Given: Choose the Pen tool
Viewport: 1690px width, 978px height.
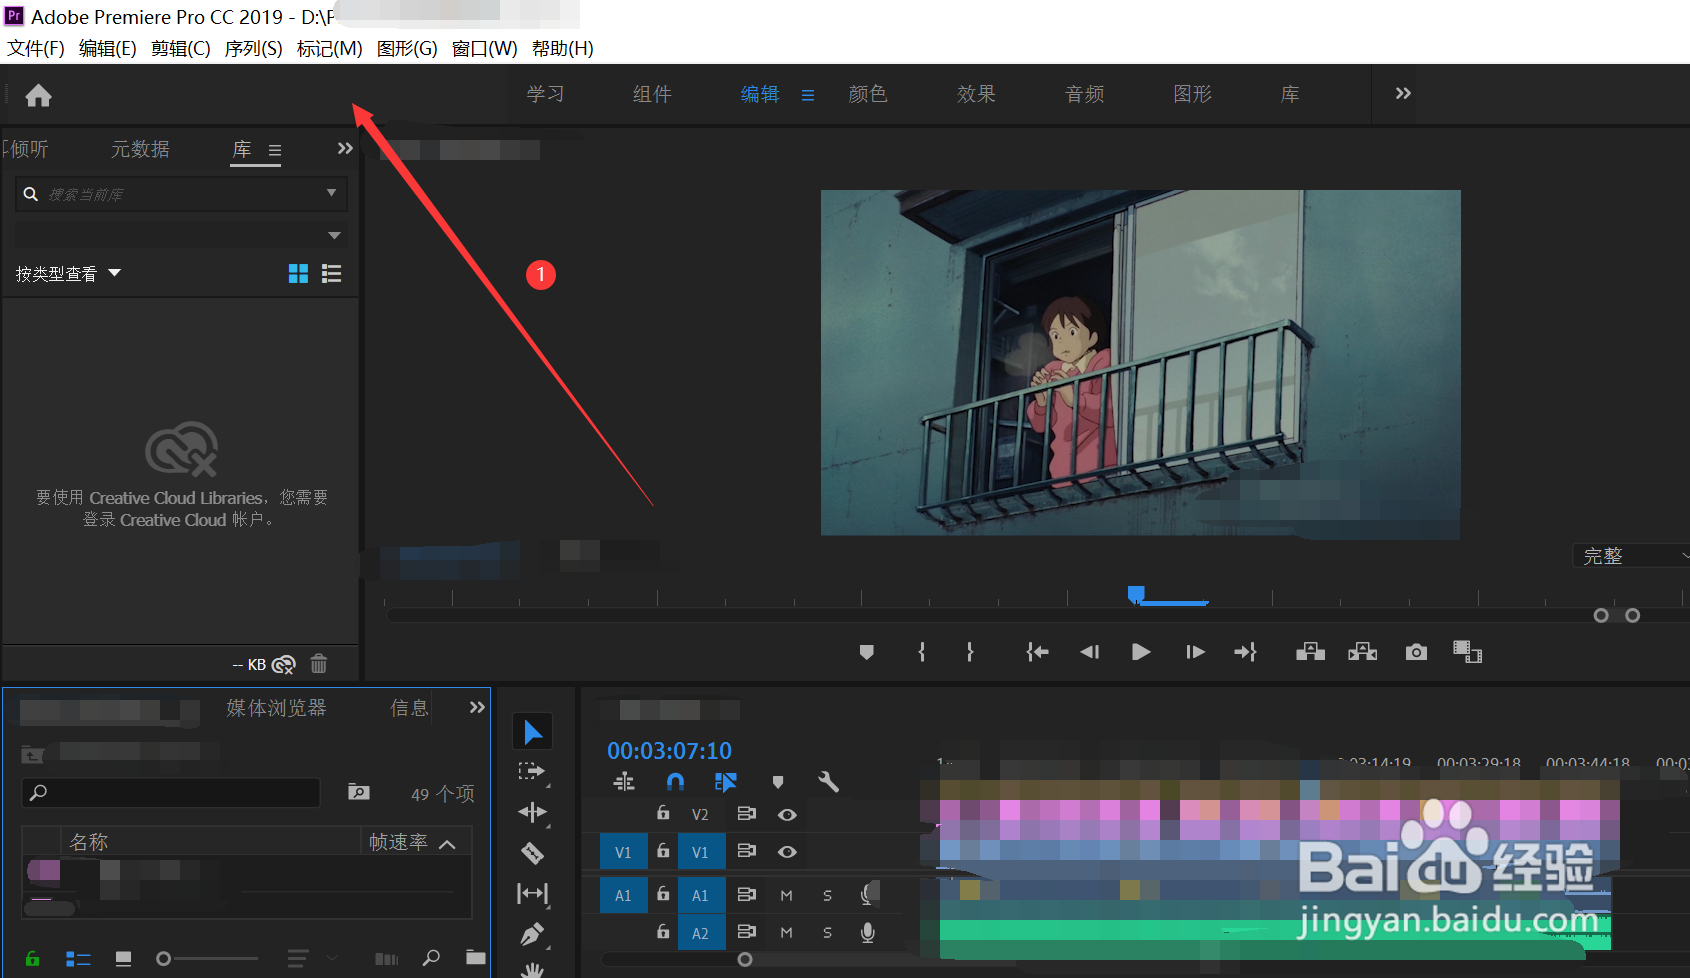Looking at the screenshot, I should click(x=532, y=934).
